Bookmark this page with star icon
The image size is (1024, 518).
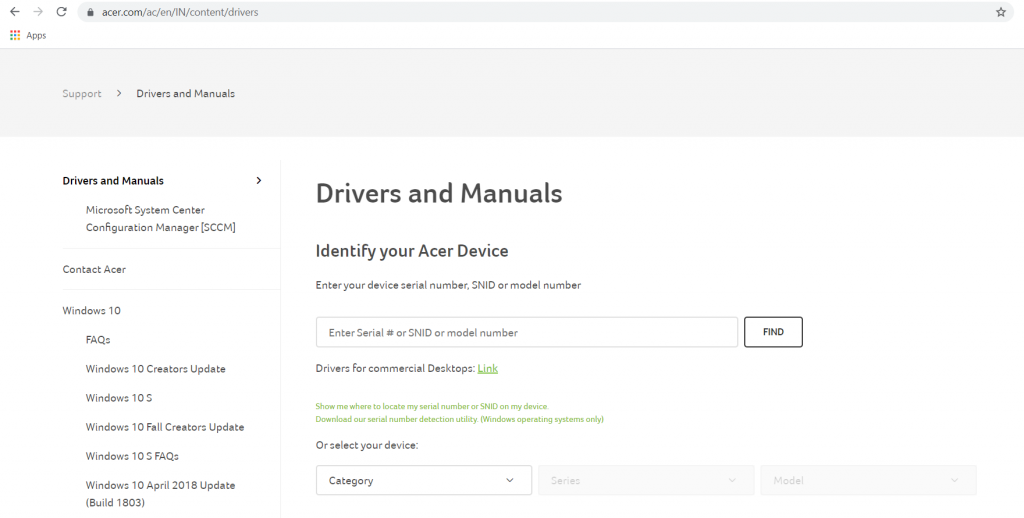tap(1000, 12)
